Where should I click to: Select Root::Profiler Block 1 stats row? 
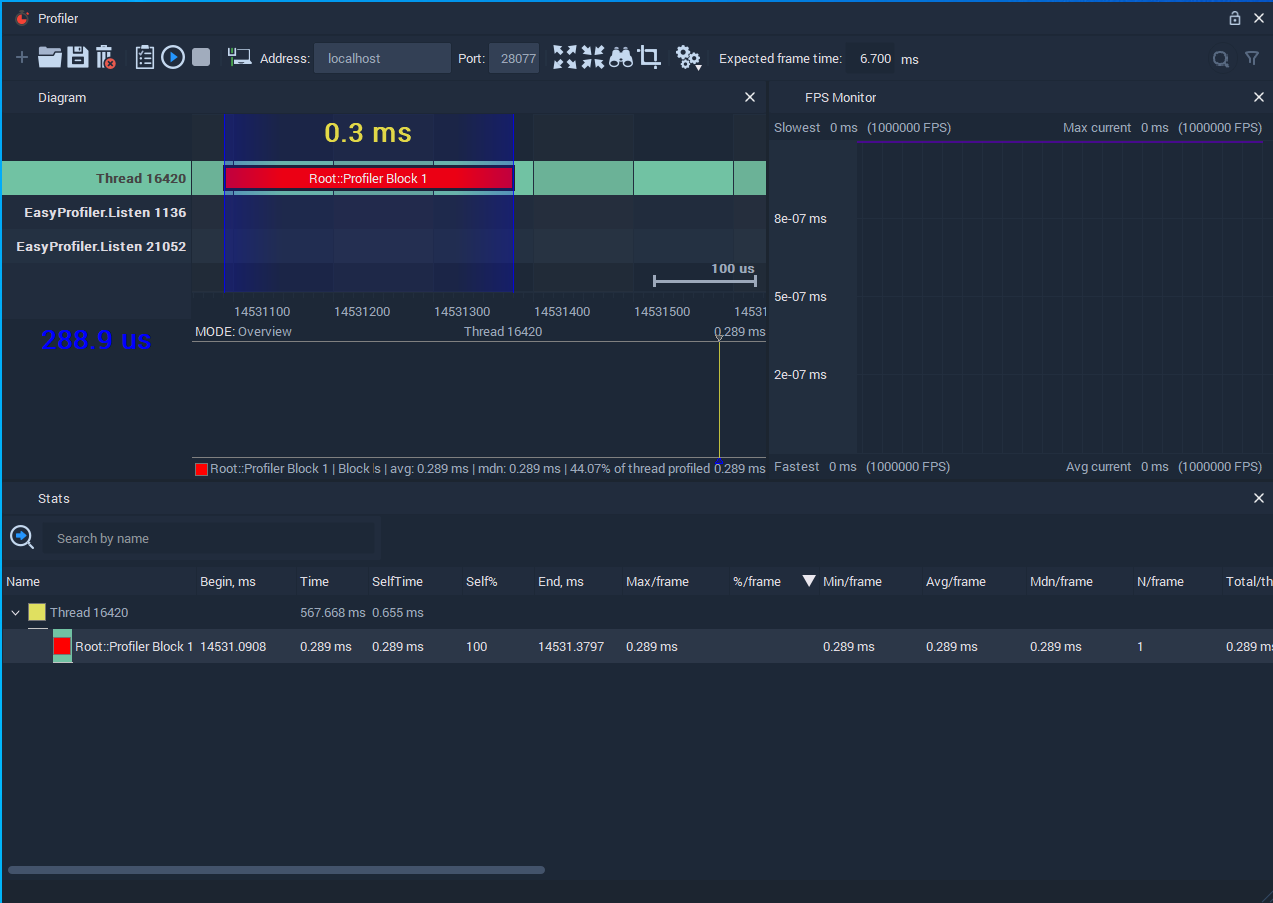[636, 646]
